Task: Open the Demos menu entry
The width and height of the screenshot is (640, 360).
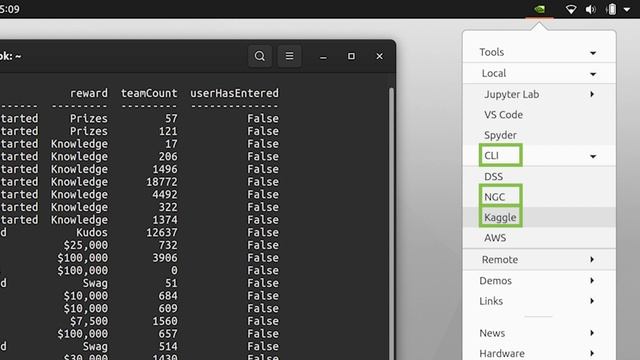Action: 539,280
